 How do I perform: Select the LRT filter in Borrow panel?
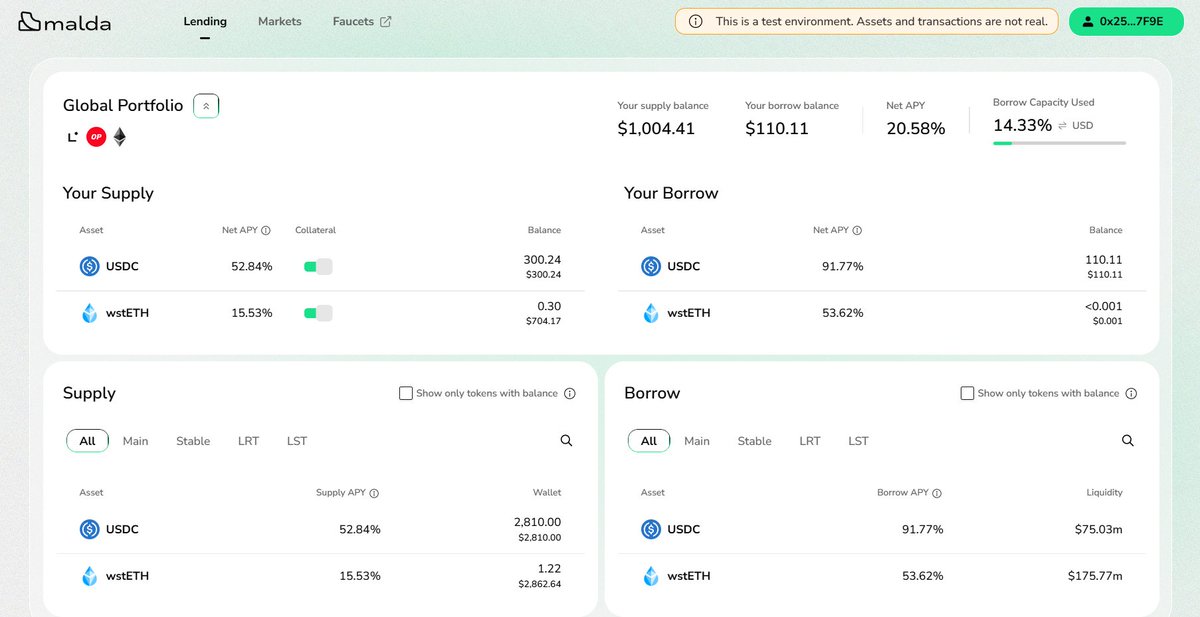810,441
